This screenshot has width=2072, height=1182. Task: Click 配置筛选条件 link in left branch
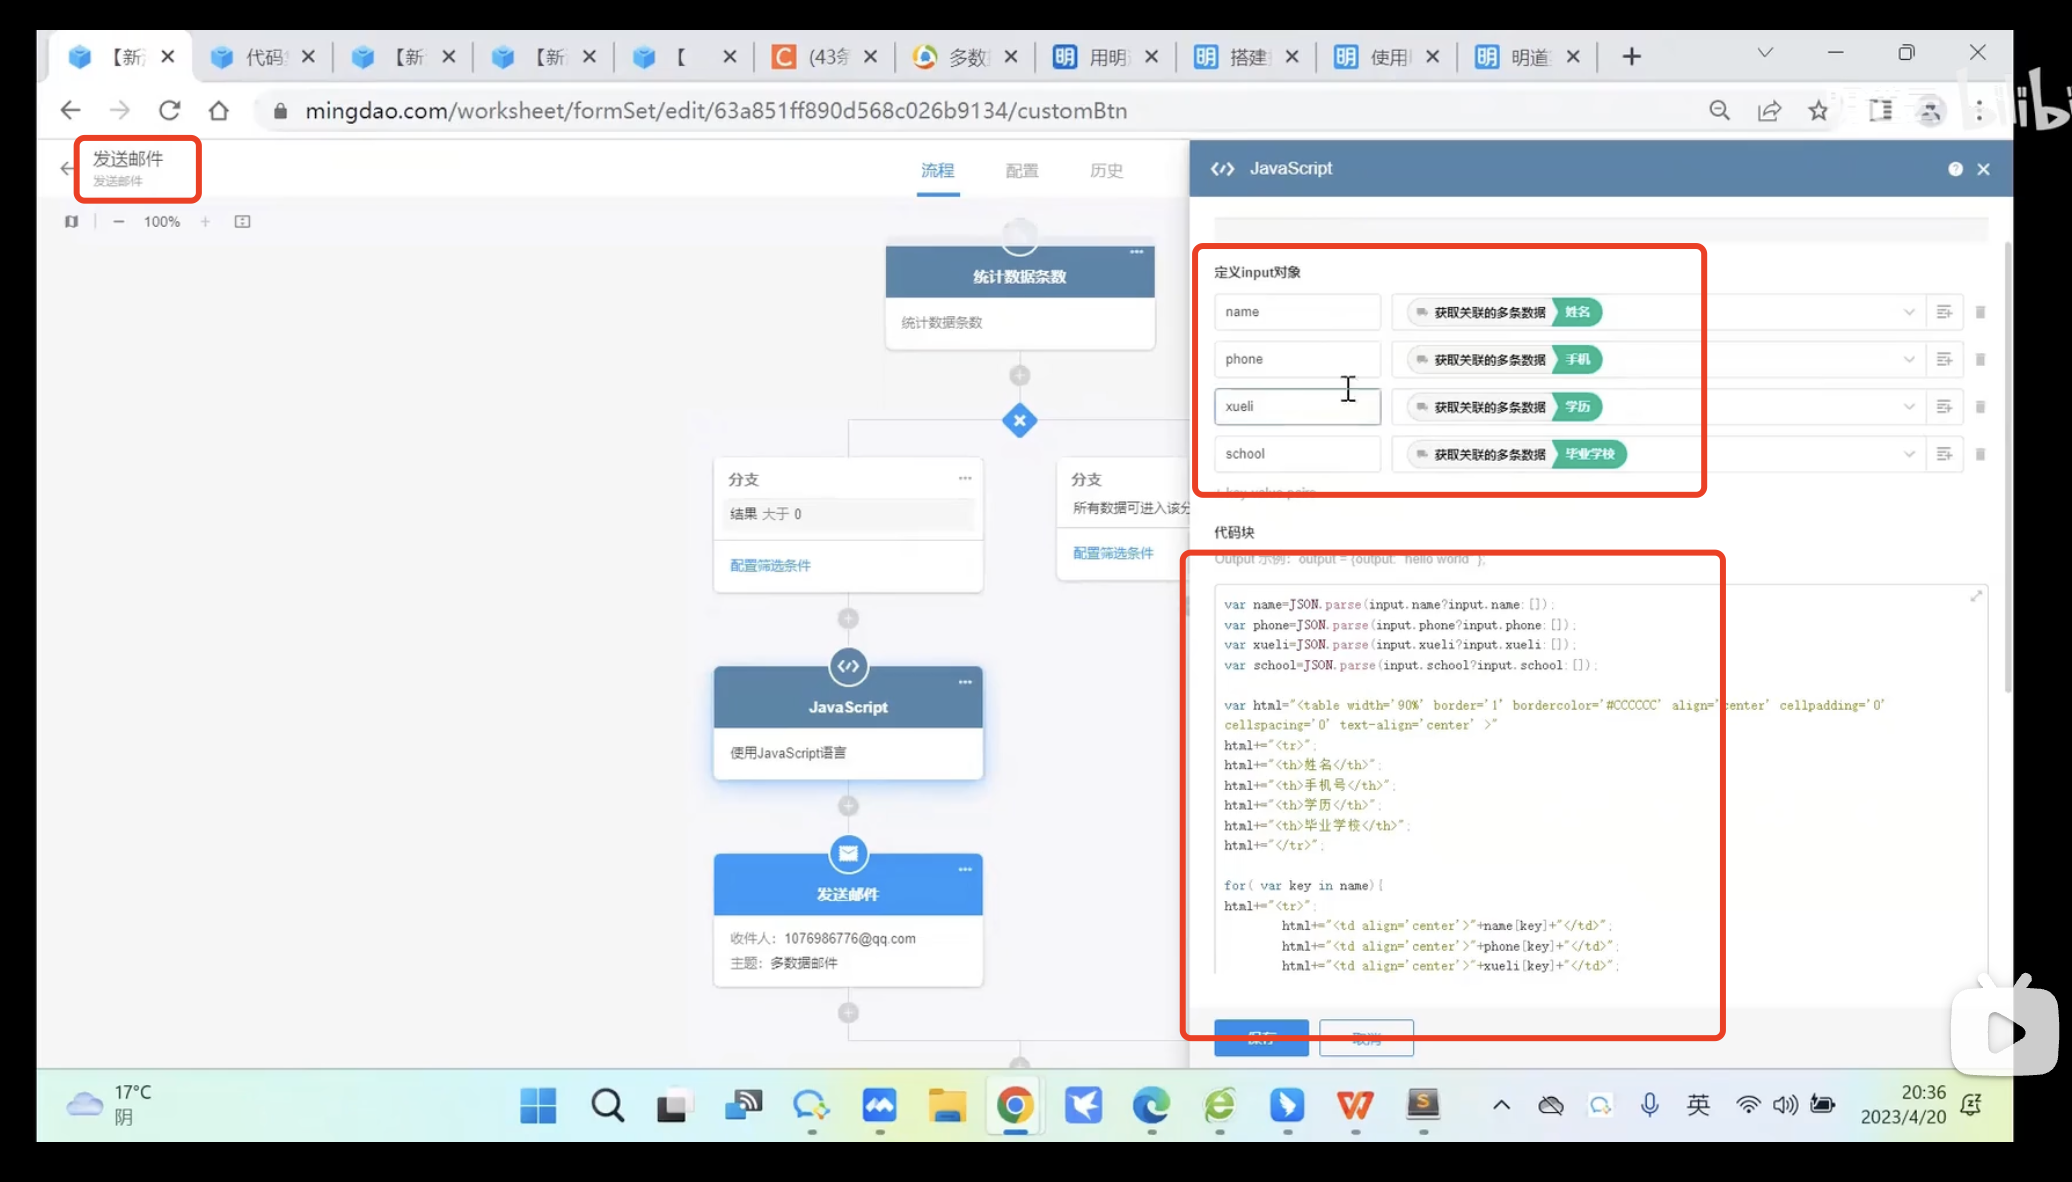point(770,566)
